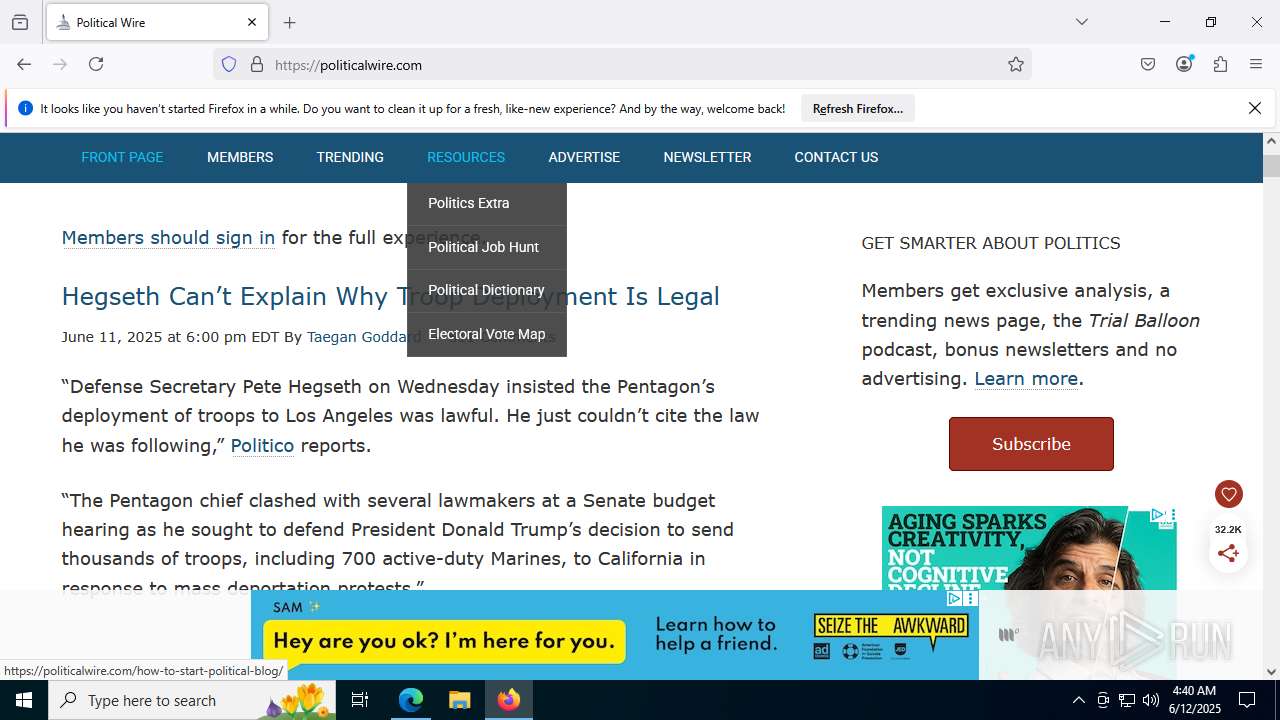Screen dimensions: 1280x720
Task: Close the Political Wire tab
Action: (252, 22)
